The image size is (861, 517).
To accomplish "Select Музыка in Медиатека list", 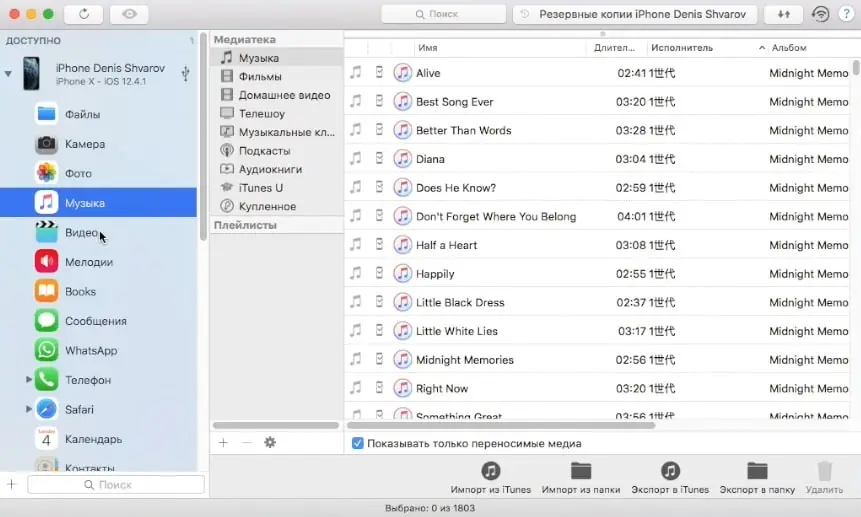I will (x=277, y=58).
